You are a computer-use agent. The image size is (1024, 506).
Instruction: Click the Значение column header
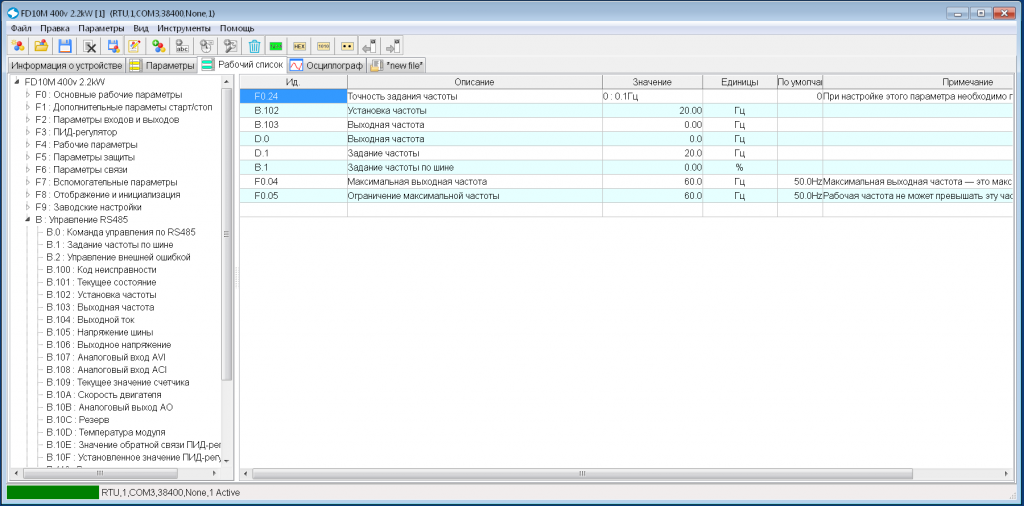click(652, 82)
